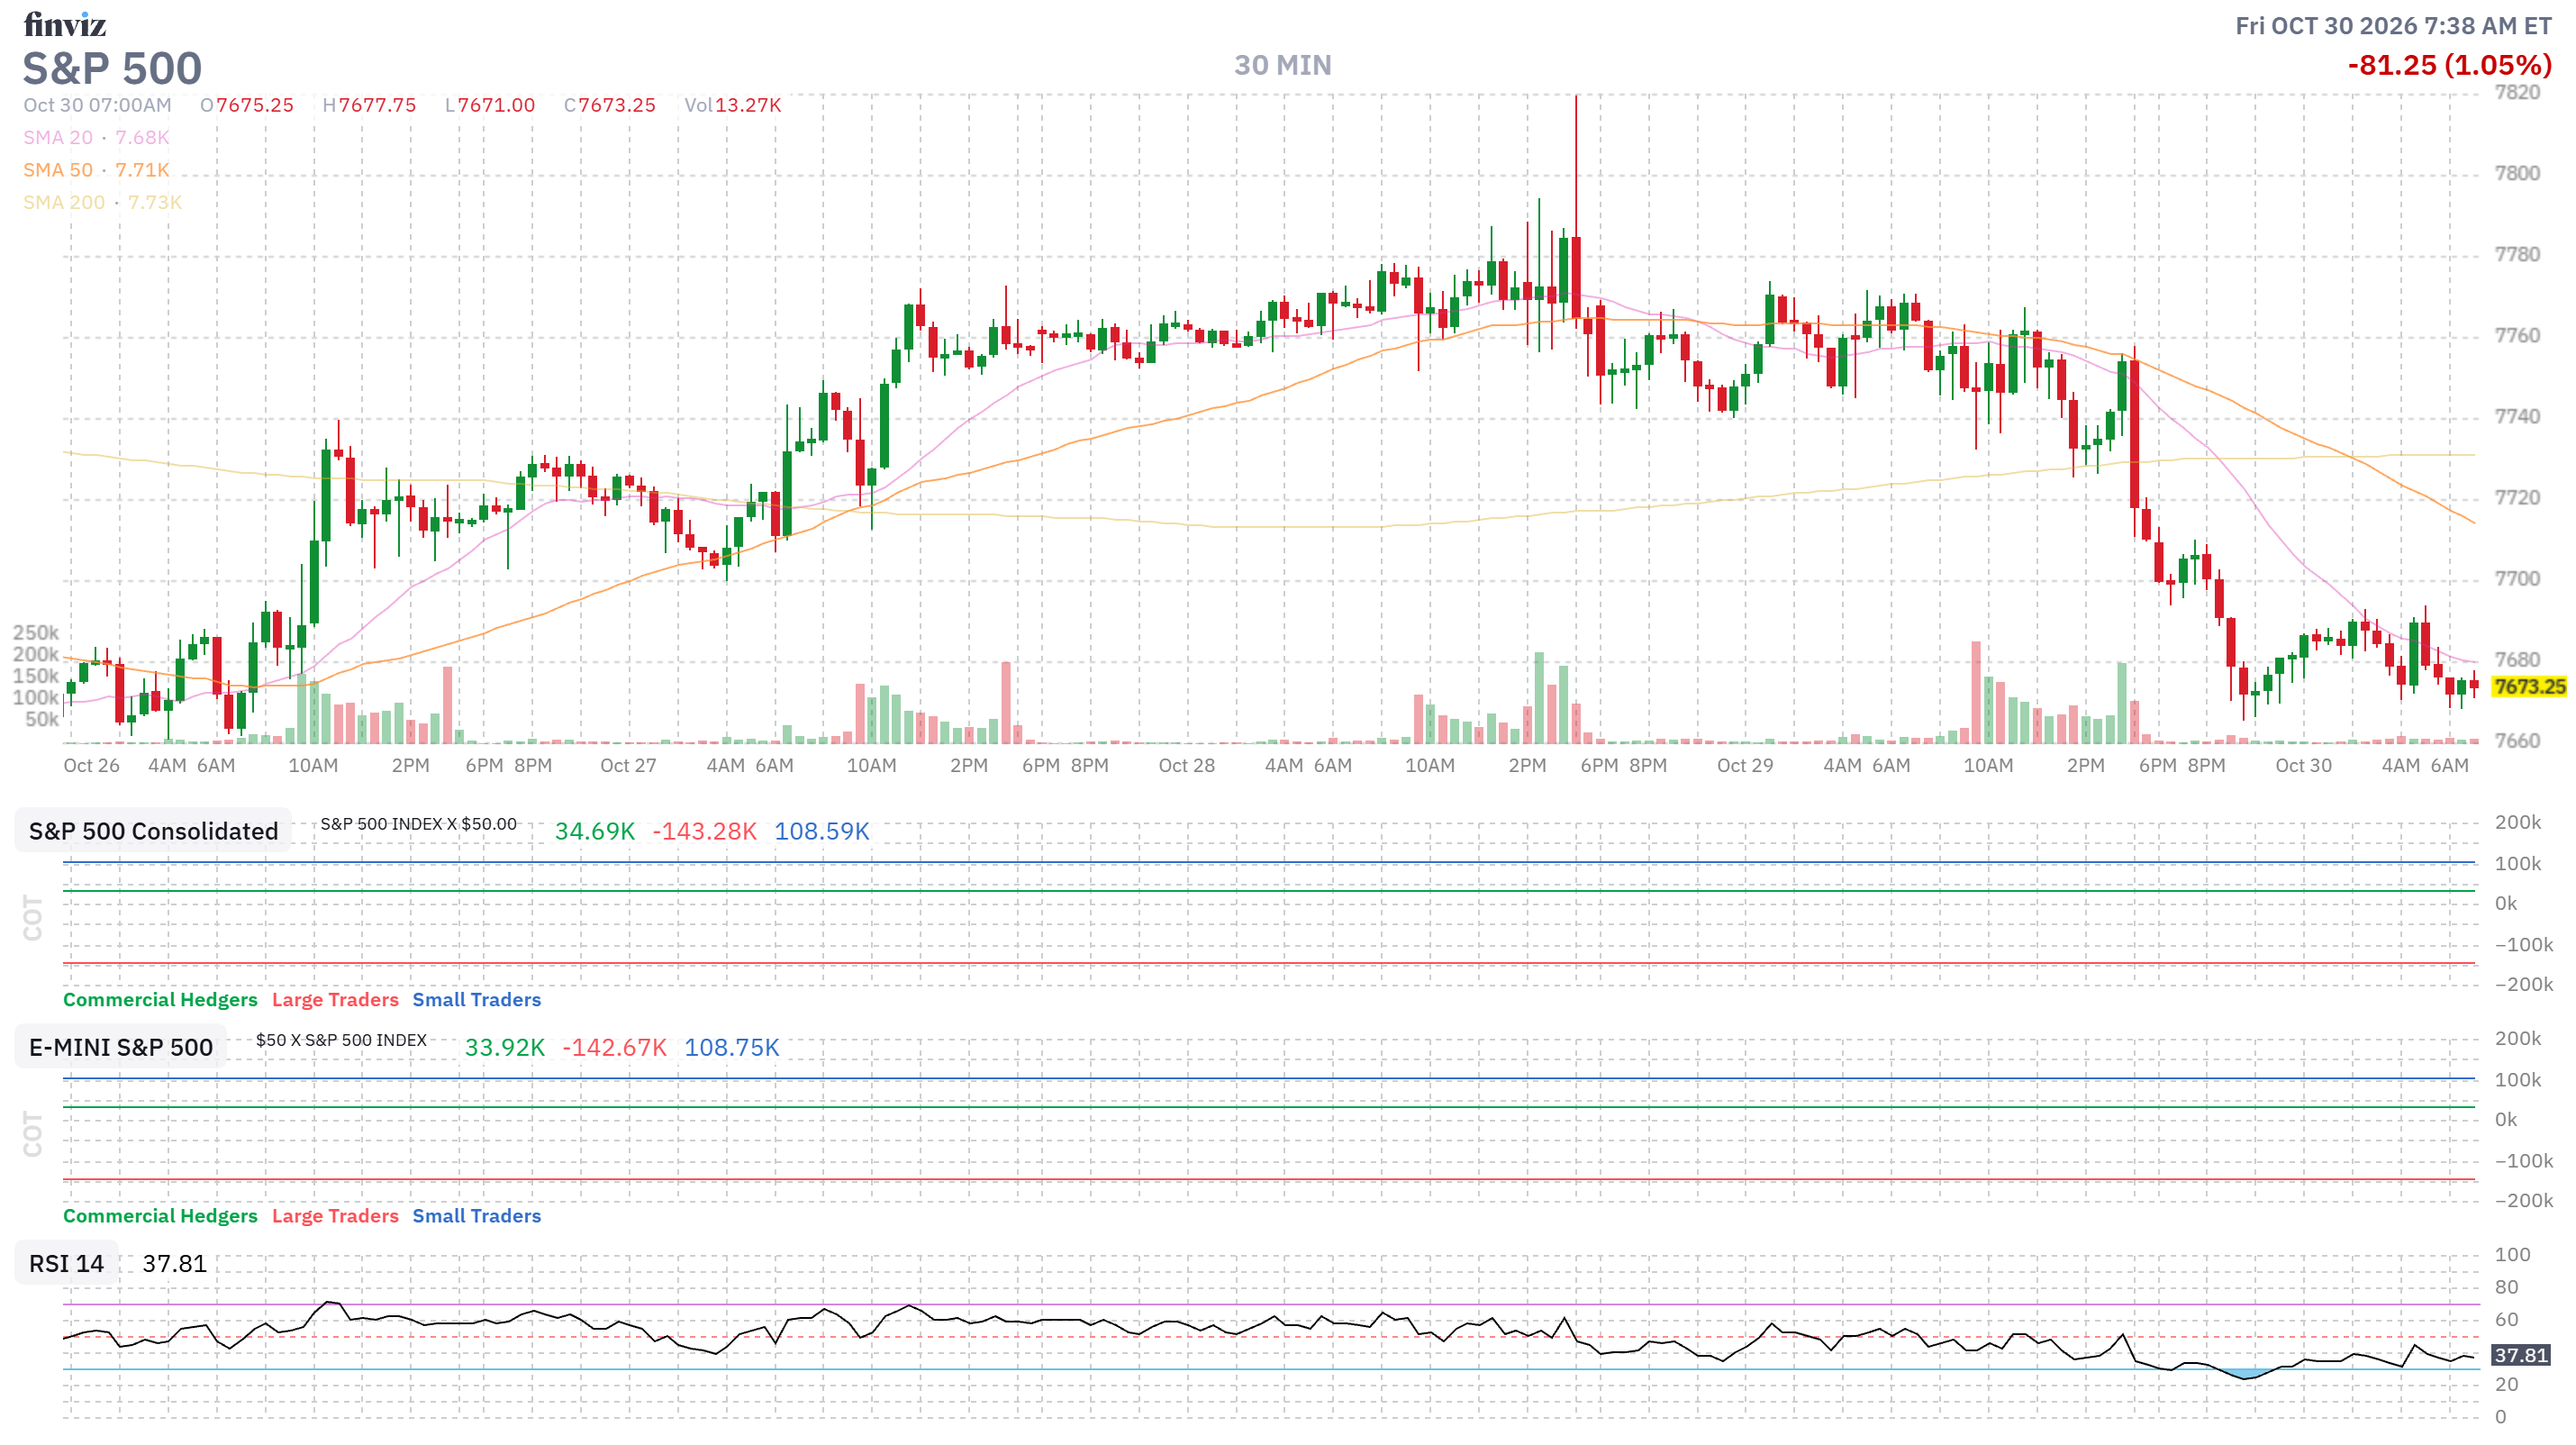Click the Oct 30 07:00AM candle timestamp

(97, 105)
